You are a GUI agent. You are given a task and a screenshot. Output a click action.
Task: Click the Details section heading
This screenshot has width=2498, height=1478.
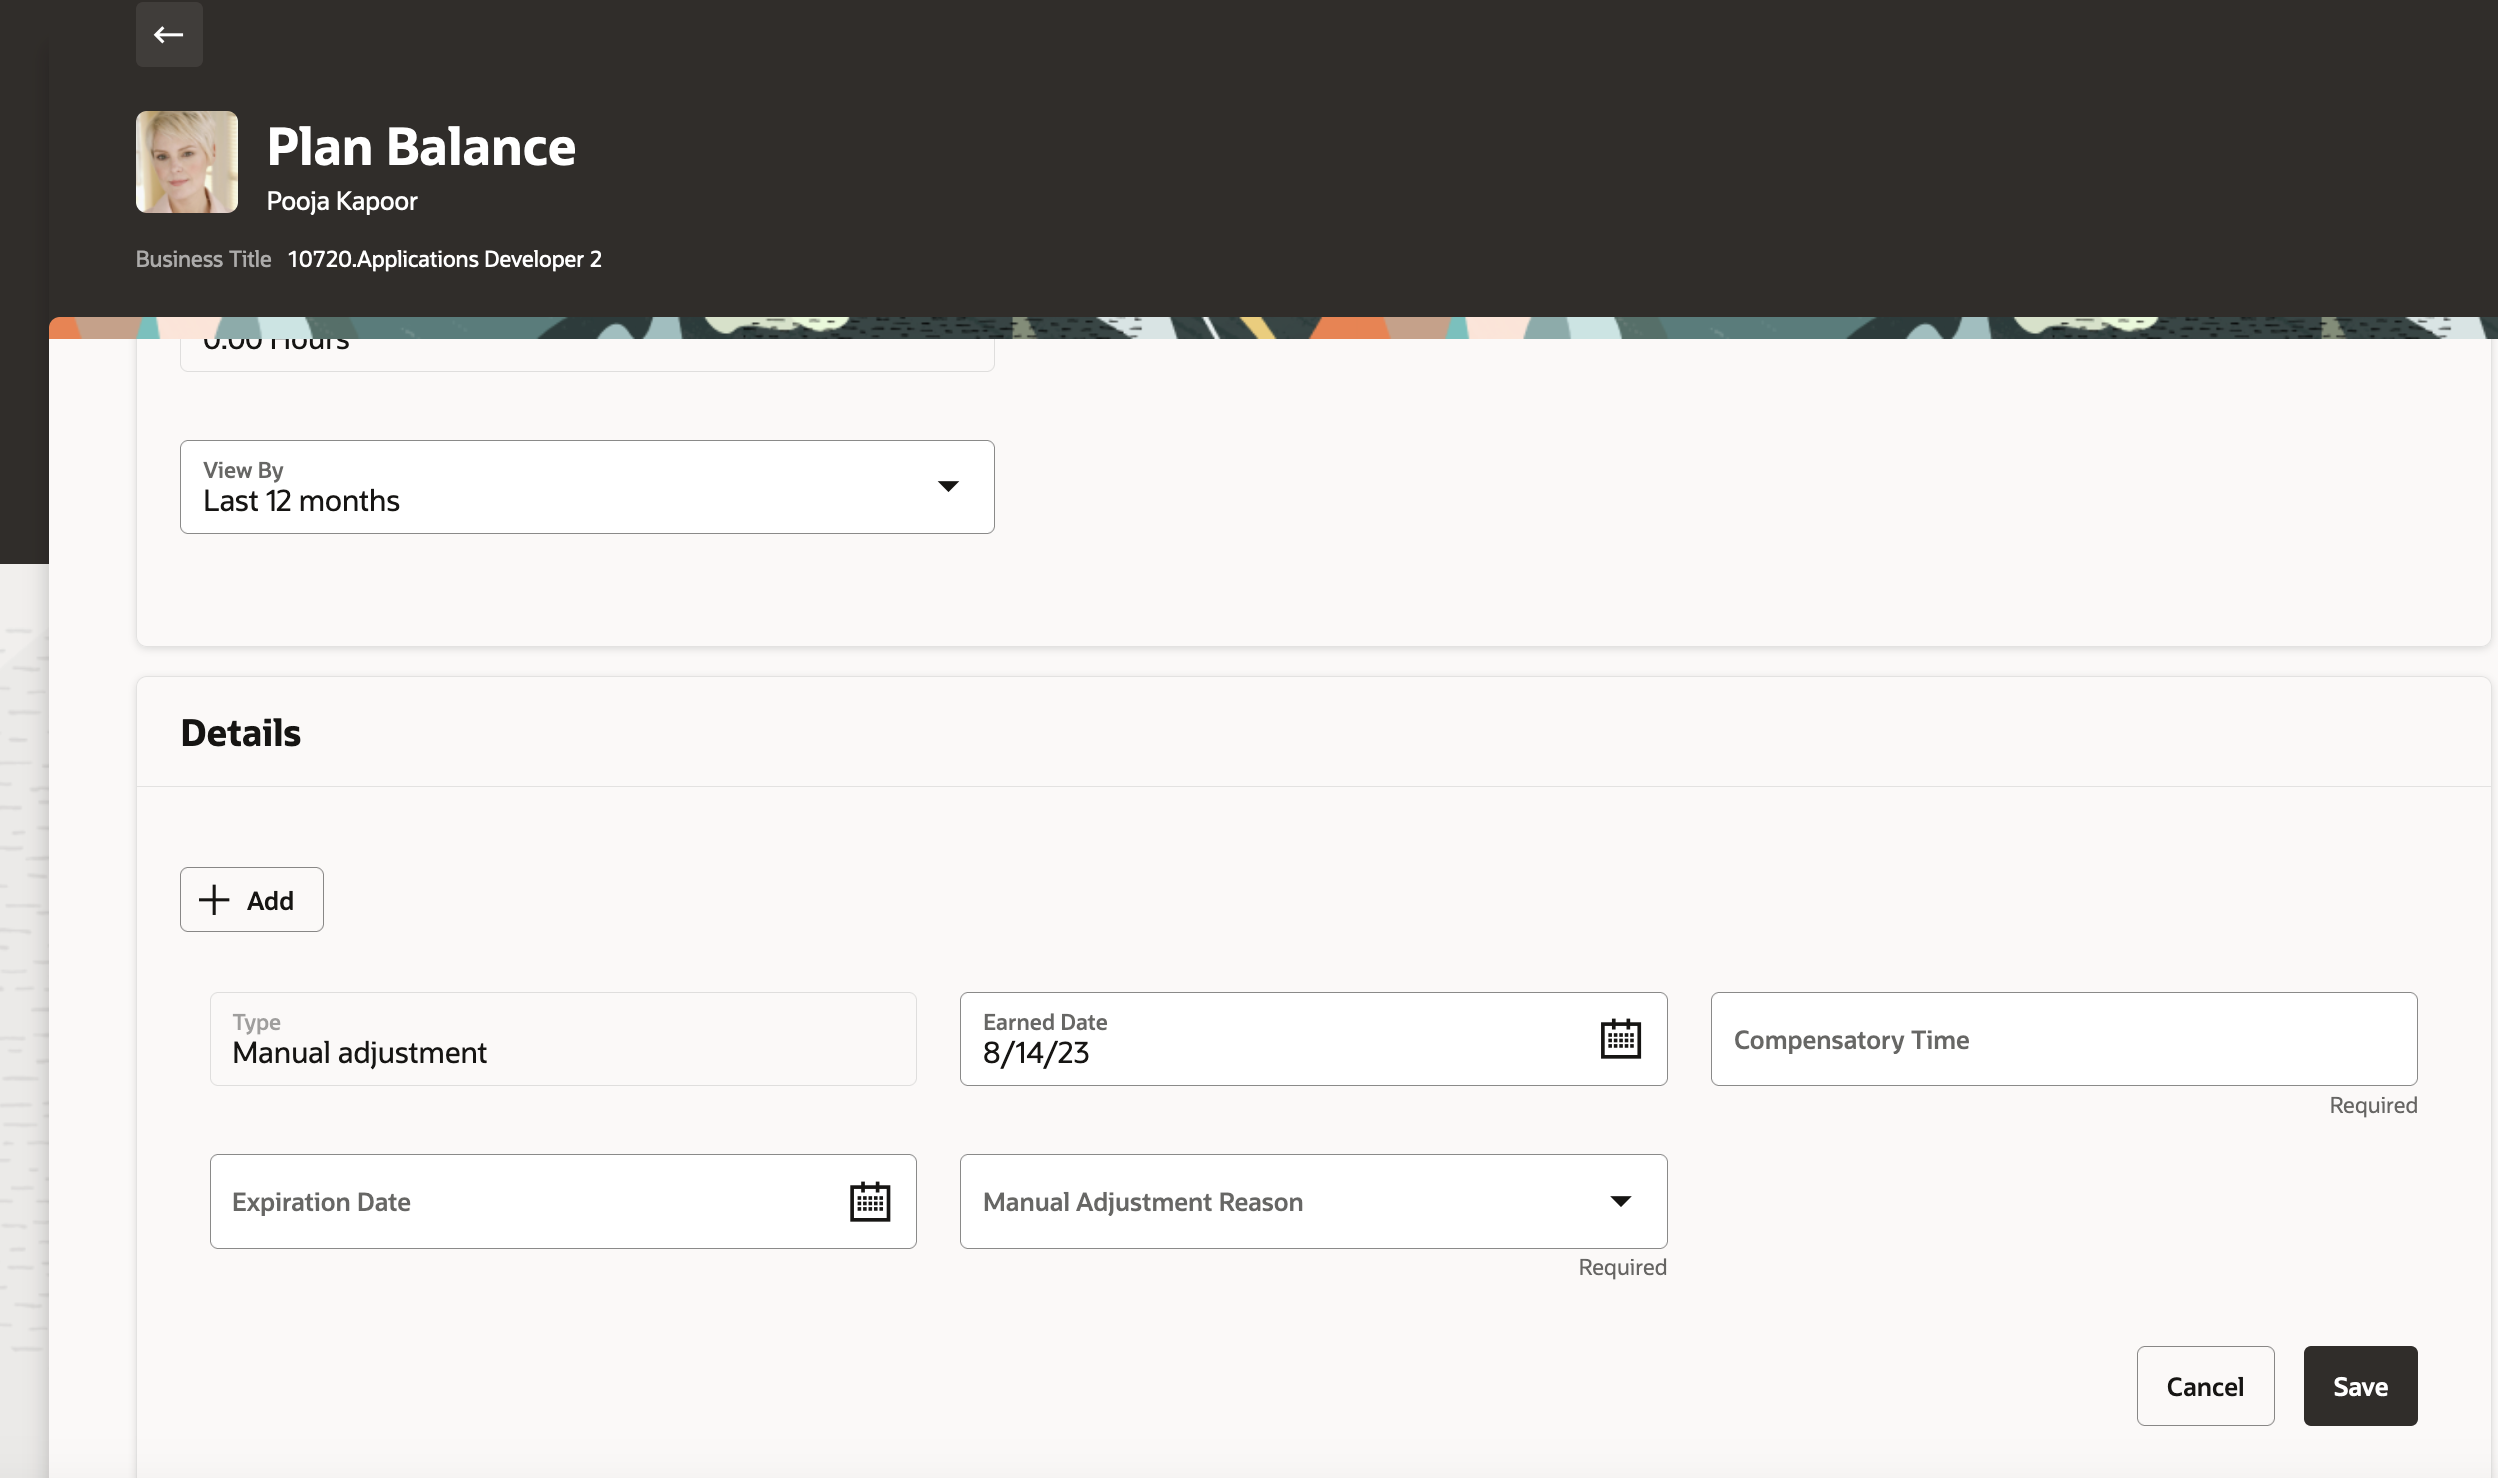pyautogui.click(x=241, y=733)
